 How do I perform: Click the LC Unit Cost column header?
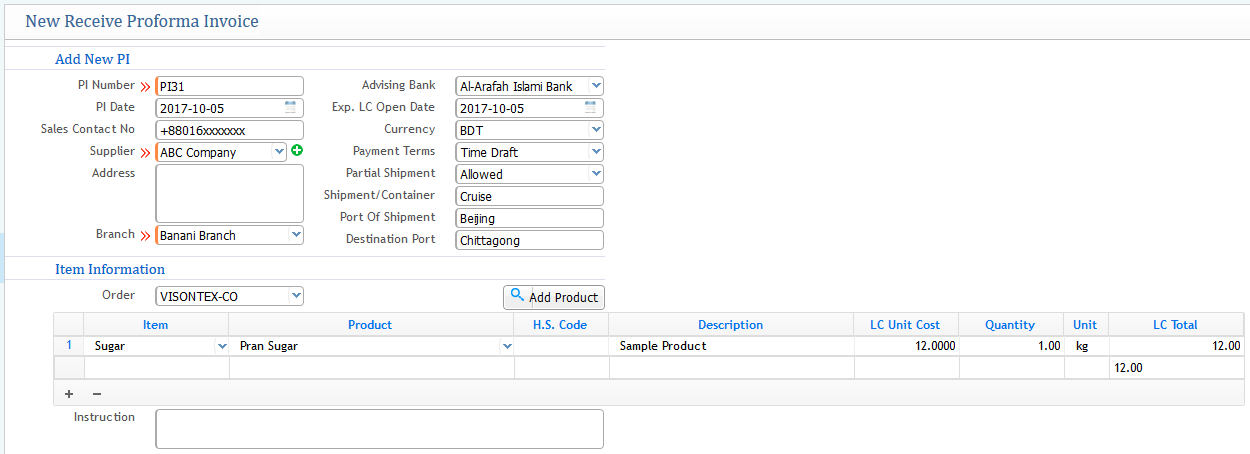906,324
